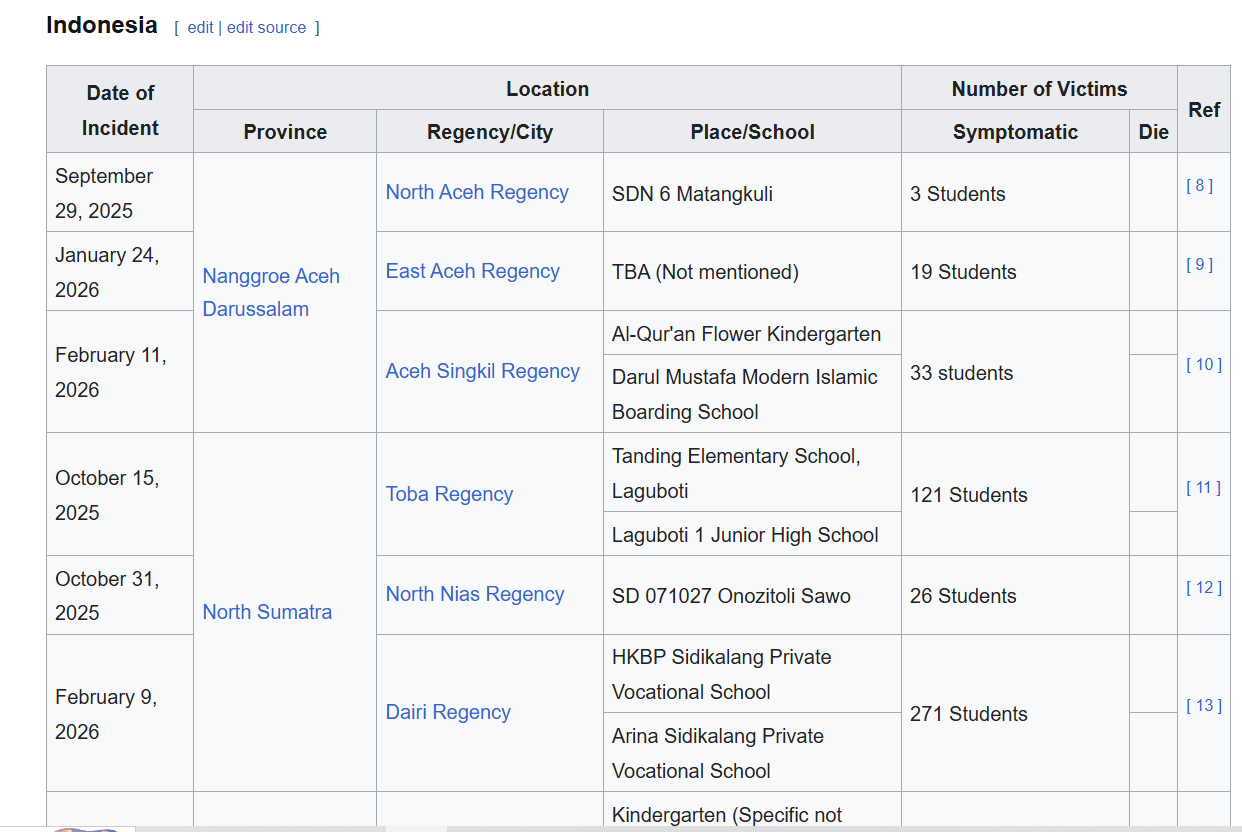Click the 'edit' link beside Indonesia heading

pyautogui.click(x=200, y=28)
